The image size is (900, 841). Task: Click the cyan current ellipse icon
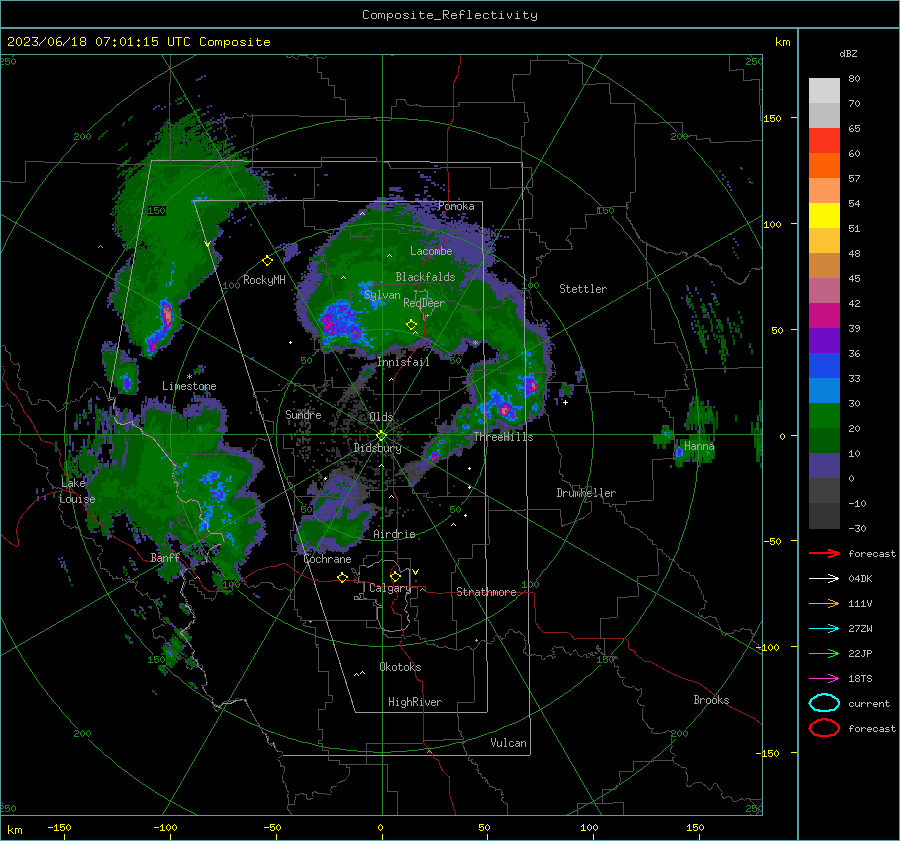[824, 703]
